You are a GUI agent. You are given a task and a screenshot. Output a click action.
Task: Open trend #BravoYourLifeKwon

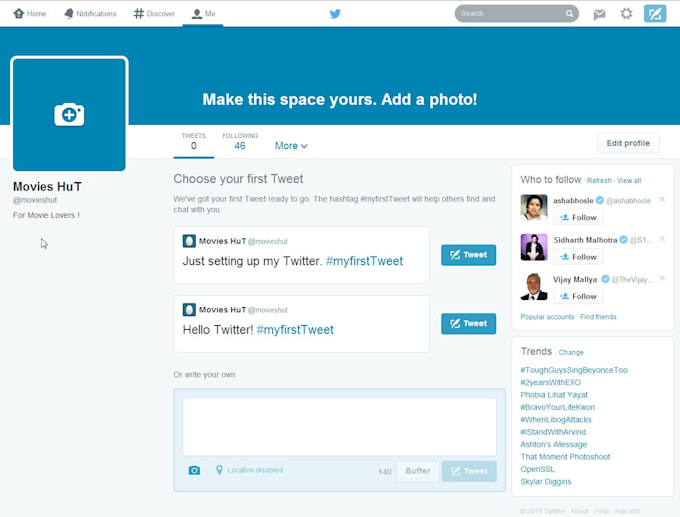[x=557, y=407]
